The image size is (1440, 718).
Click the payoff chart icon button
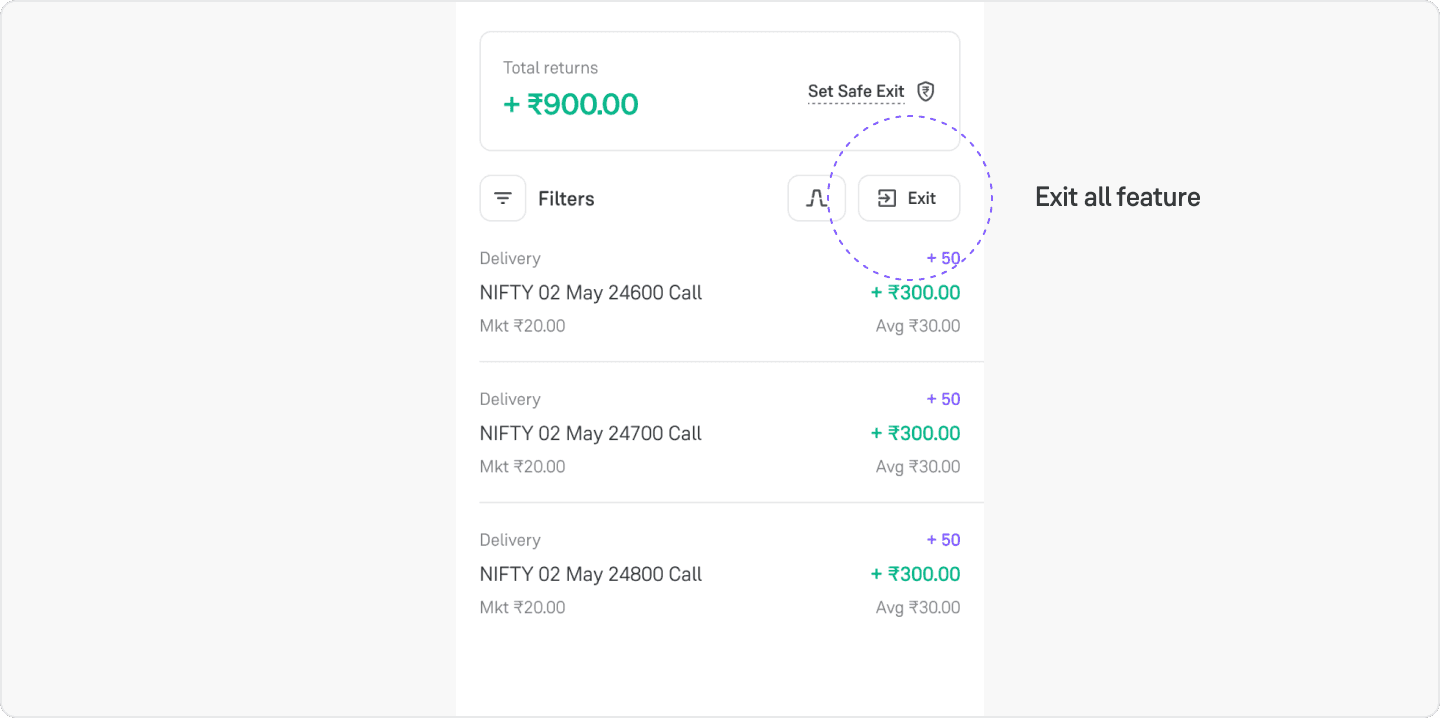817,198
